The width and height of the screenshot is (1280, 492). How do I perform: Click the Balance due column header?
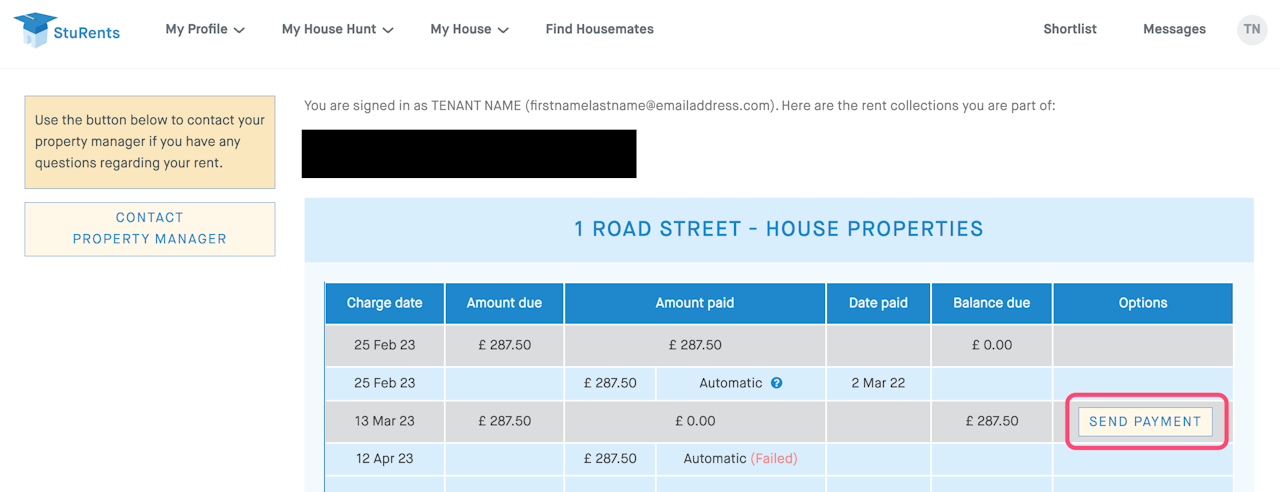[x=991, y=303]
